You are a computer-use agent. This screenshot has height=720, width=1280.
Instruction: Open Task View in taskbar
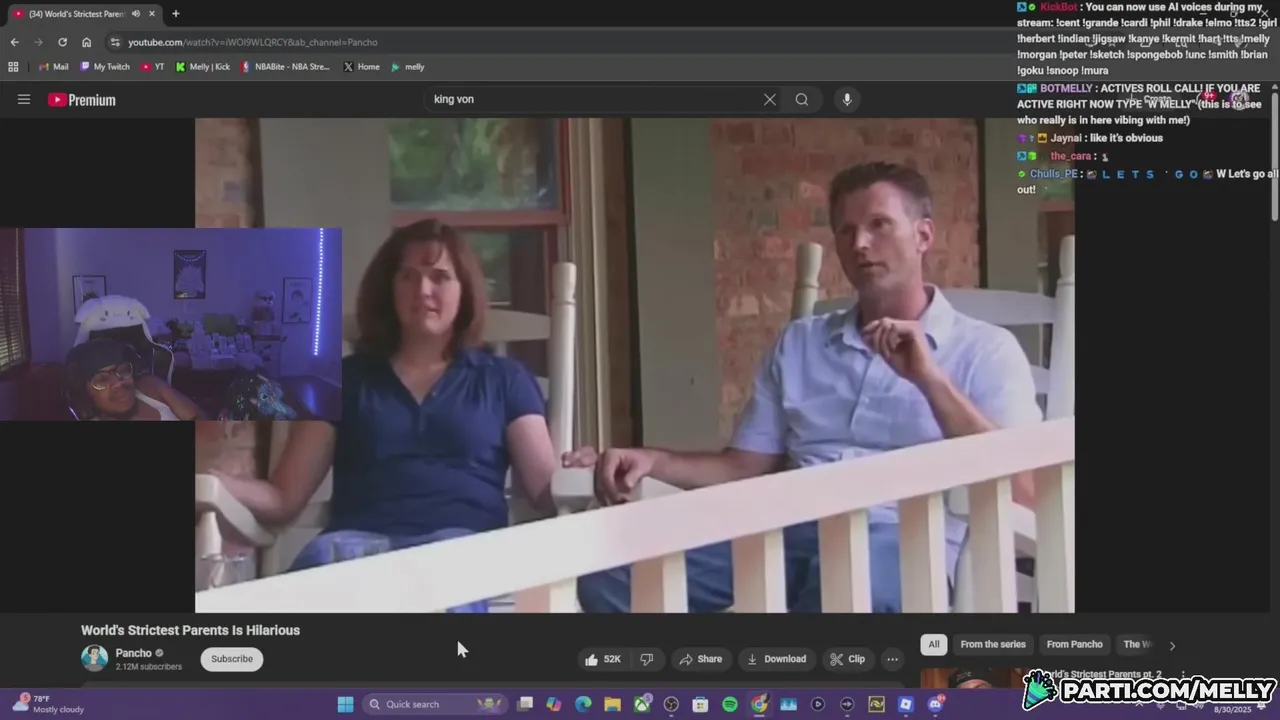coord(525,704)
